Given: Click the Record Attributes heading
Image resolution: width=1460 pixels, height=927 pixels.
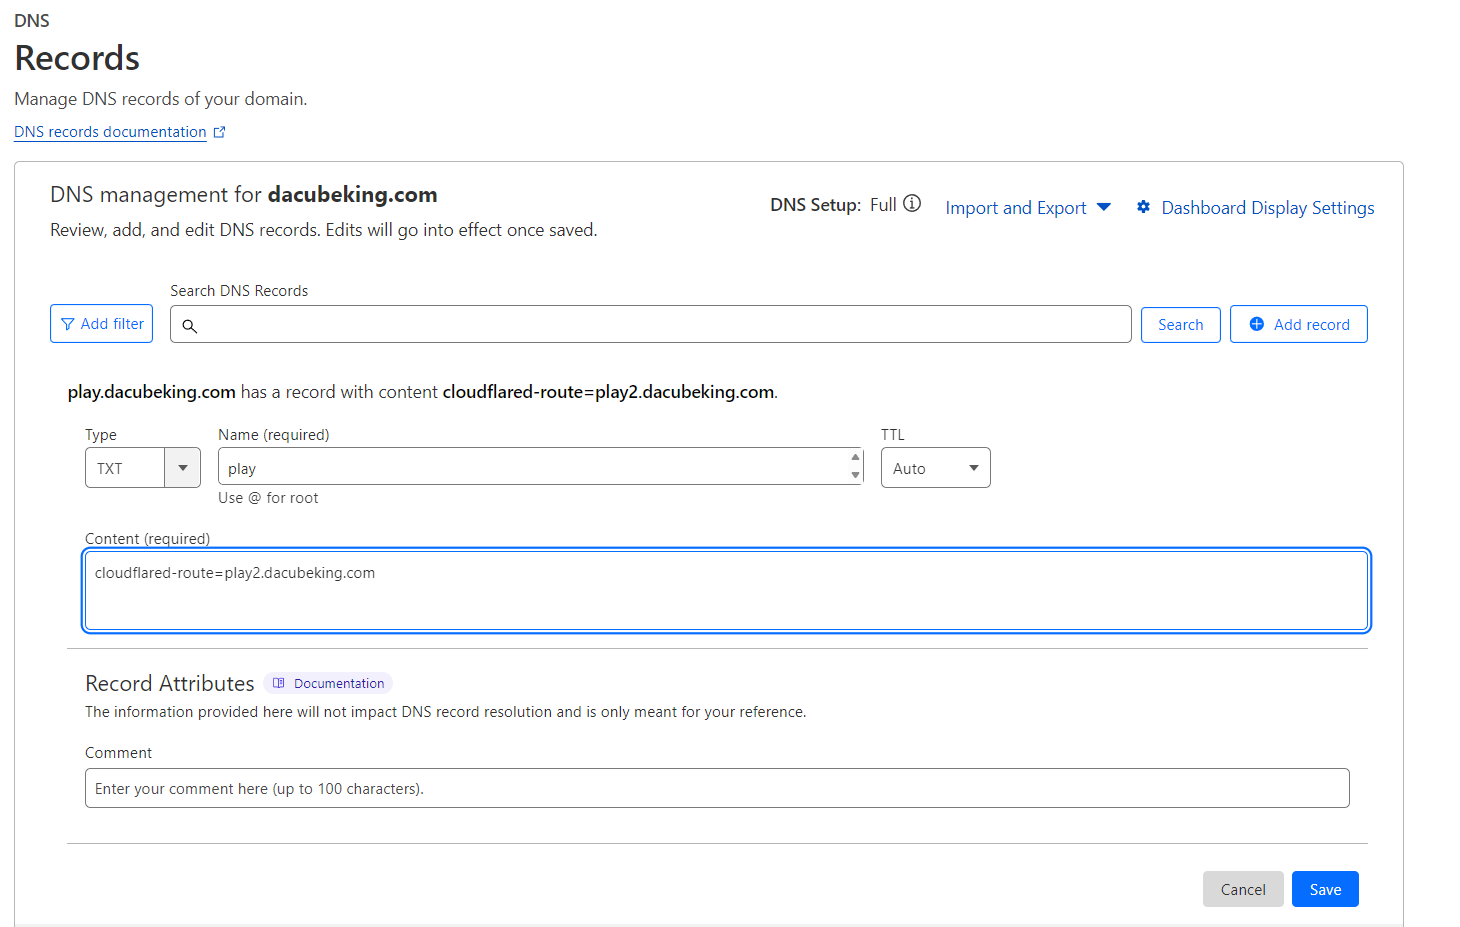Looking at the screenshot, I should (x=170, y=683).
